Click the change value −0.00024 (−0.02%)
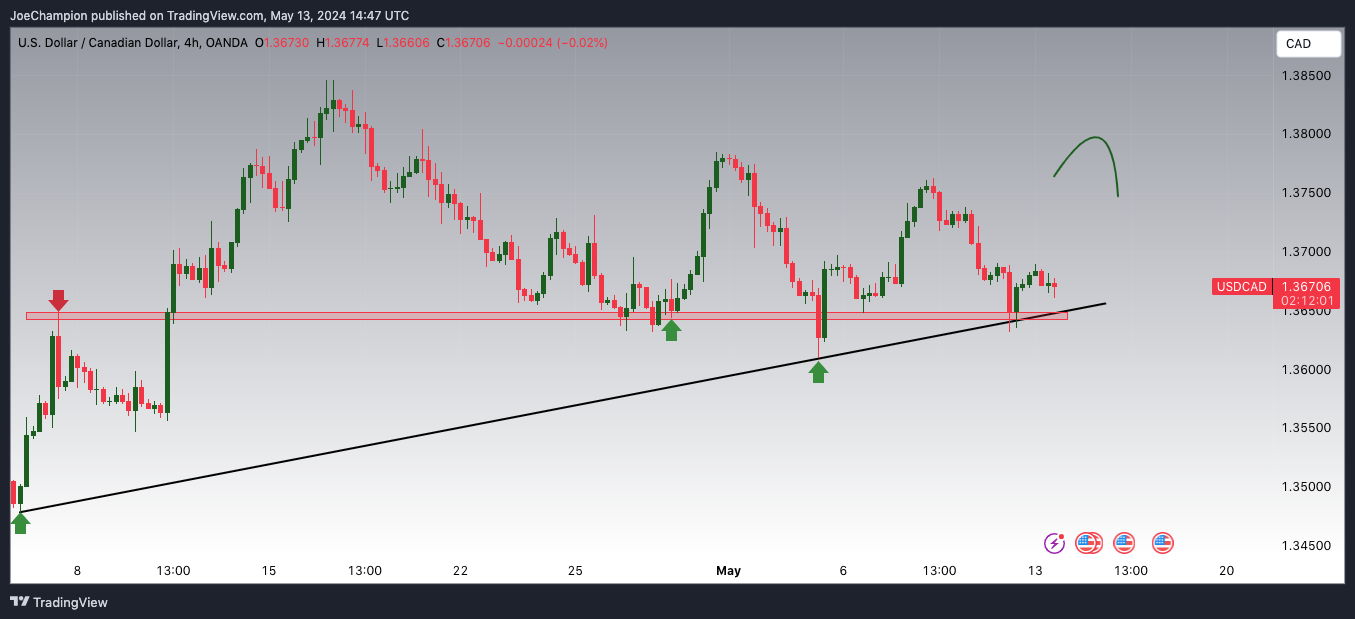 click(552, 43)
